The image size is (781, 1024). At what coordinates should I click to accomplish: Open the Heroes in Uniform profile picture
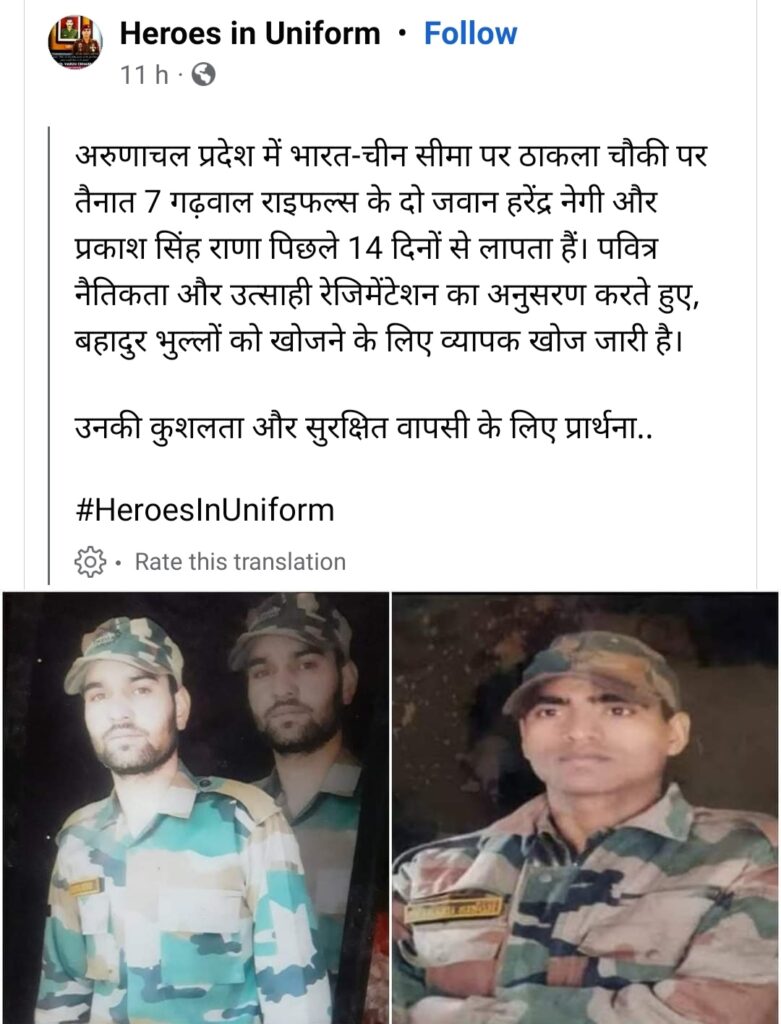[75, 41]
